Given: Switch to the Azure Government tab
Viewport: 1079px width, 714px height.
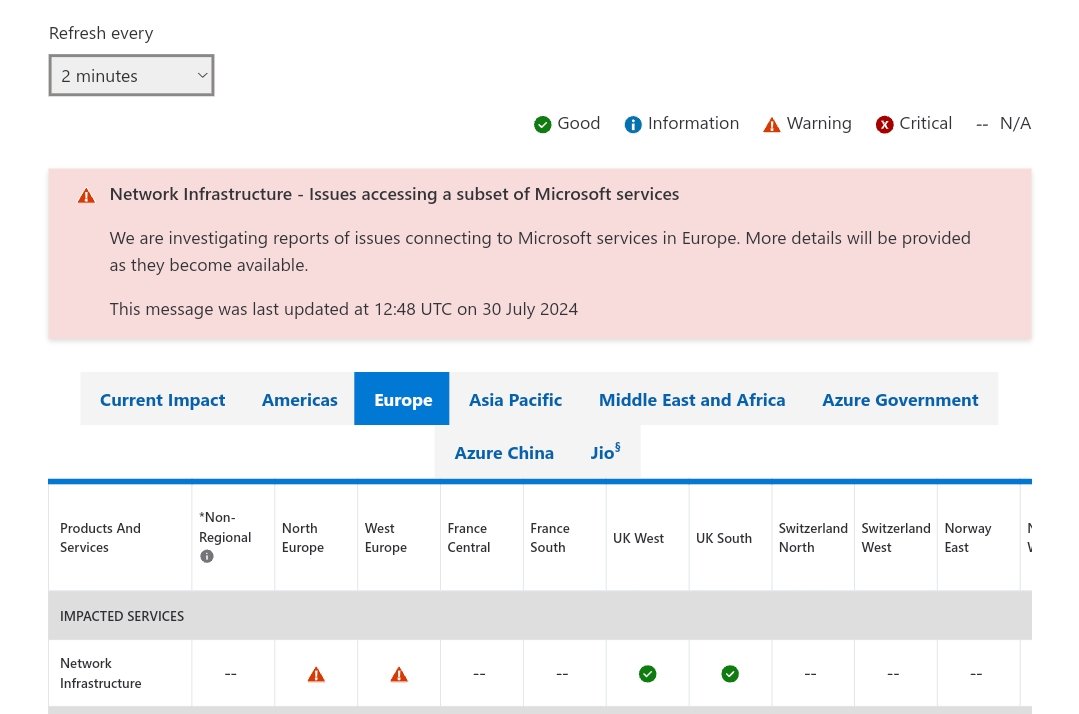Looking at the screenshot, I should click(900, 400).
